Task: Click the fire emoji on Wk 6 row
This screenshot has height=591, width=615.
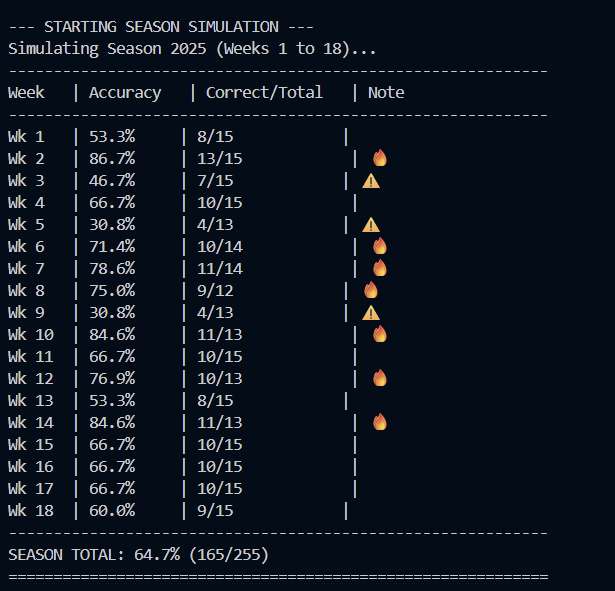Action: pyautogui.click(x=379, y=246)
